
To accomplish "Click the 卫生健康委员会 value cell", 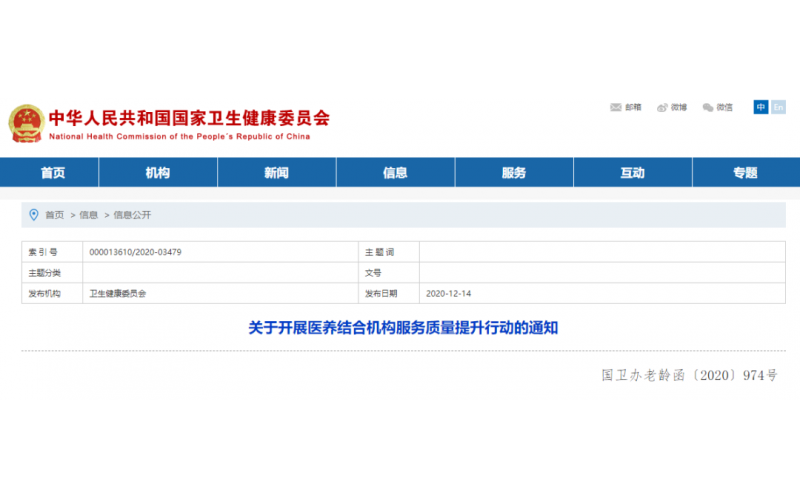I will coord(220,293).
